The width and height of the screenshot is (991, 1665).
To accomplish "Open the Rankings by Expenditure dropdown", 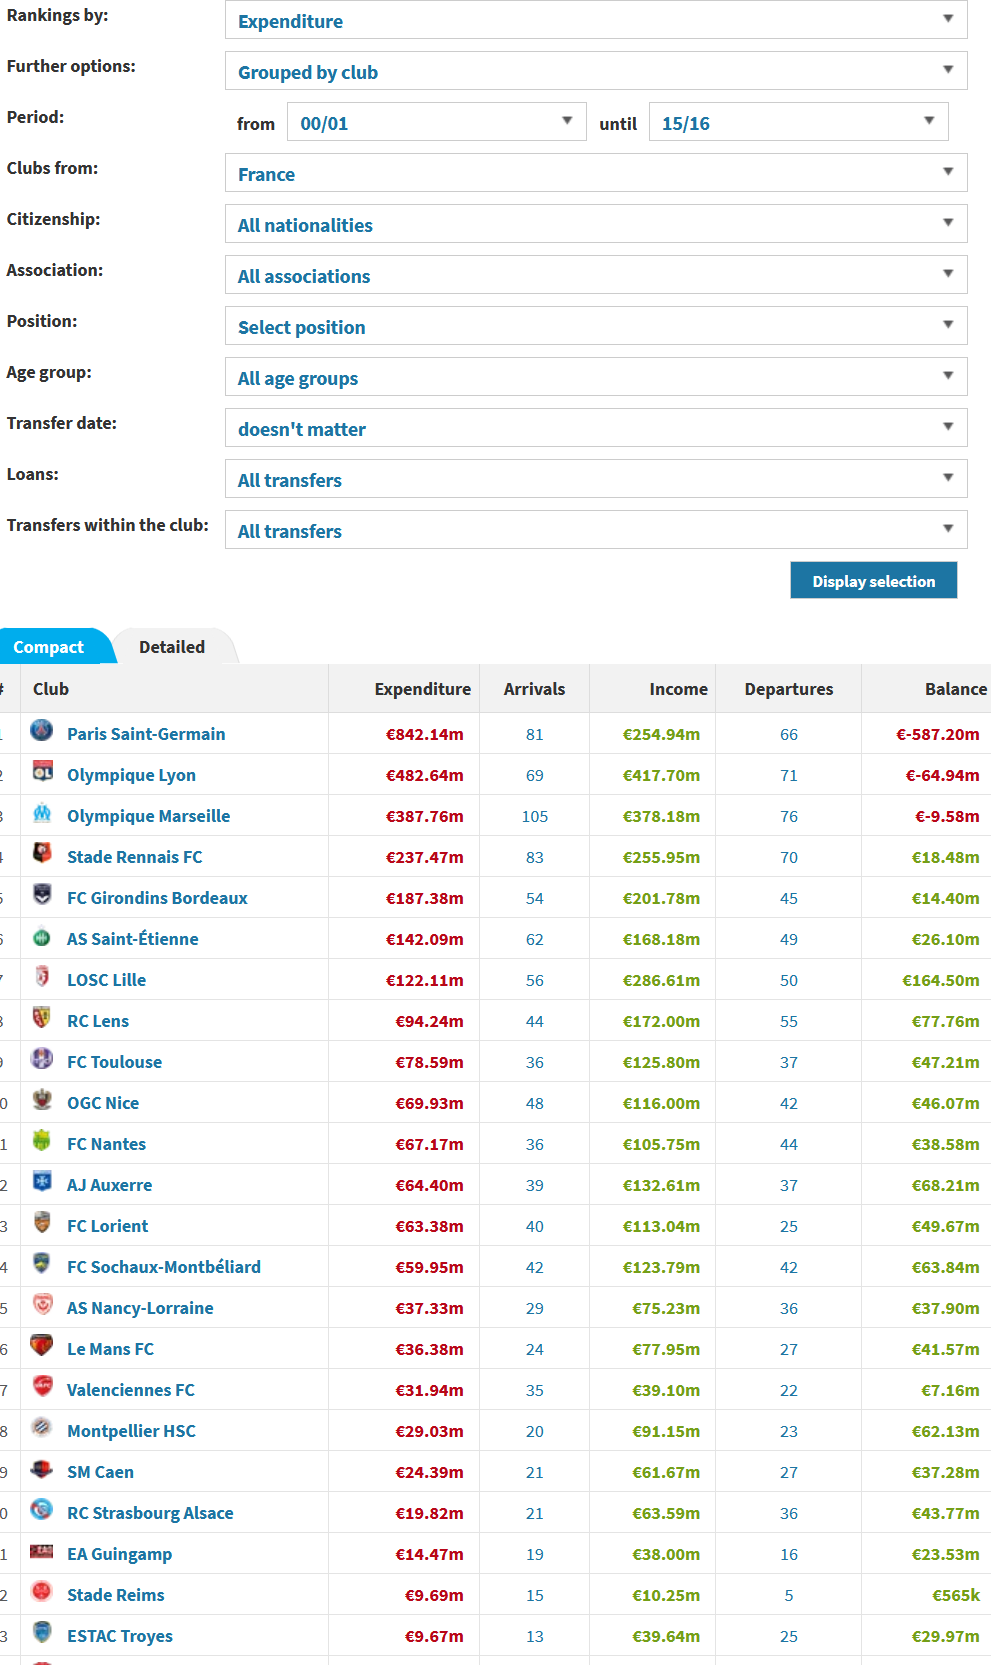I will pos(596,20).
